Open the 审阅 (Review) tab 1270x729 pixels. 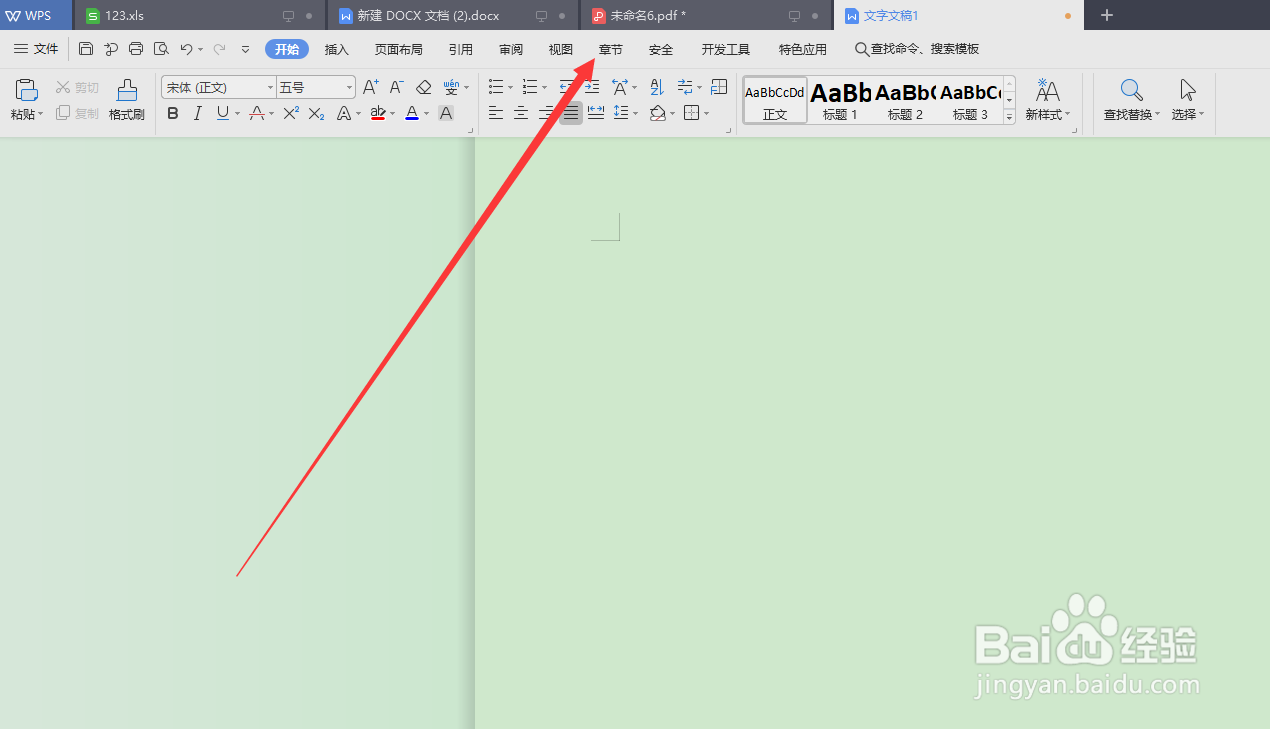click(x=511, y=49)
